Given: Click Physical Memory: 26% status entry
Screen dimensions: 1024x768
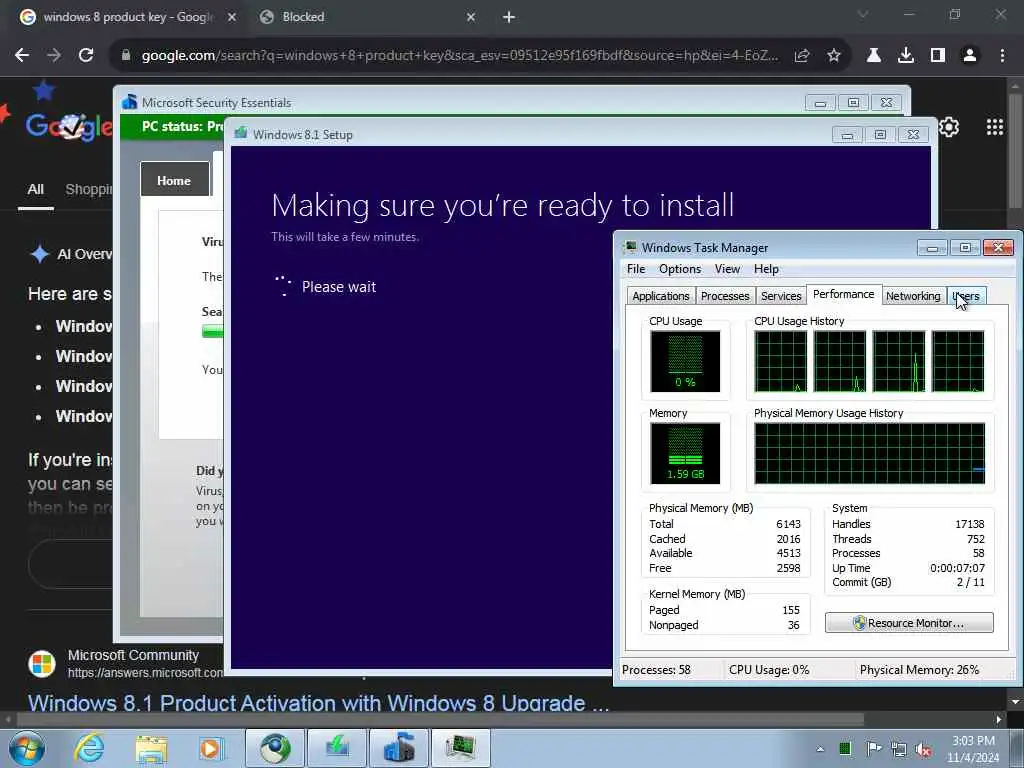Looking at the screenshot, I should (919, 670).
